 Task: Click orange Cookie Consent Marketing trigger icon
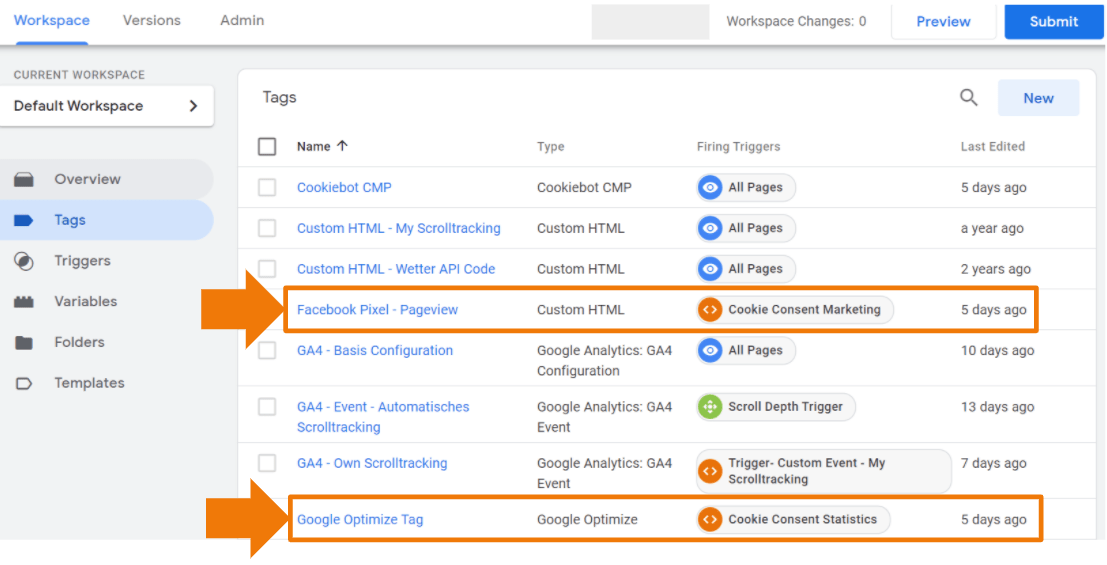pyautogui.click(x=710, y=310)
